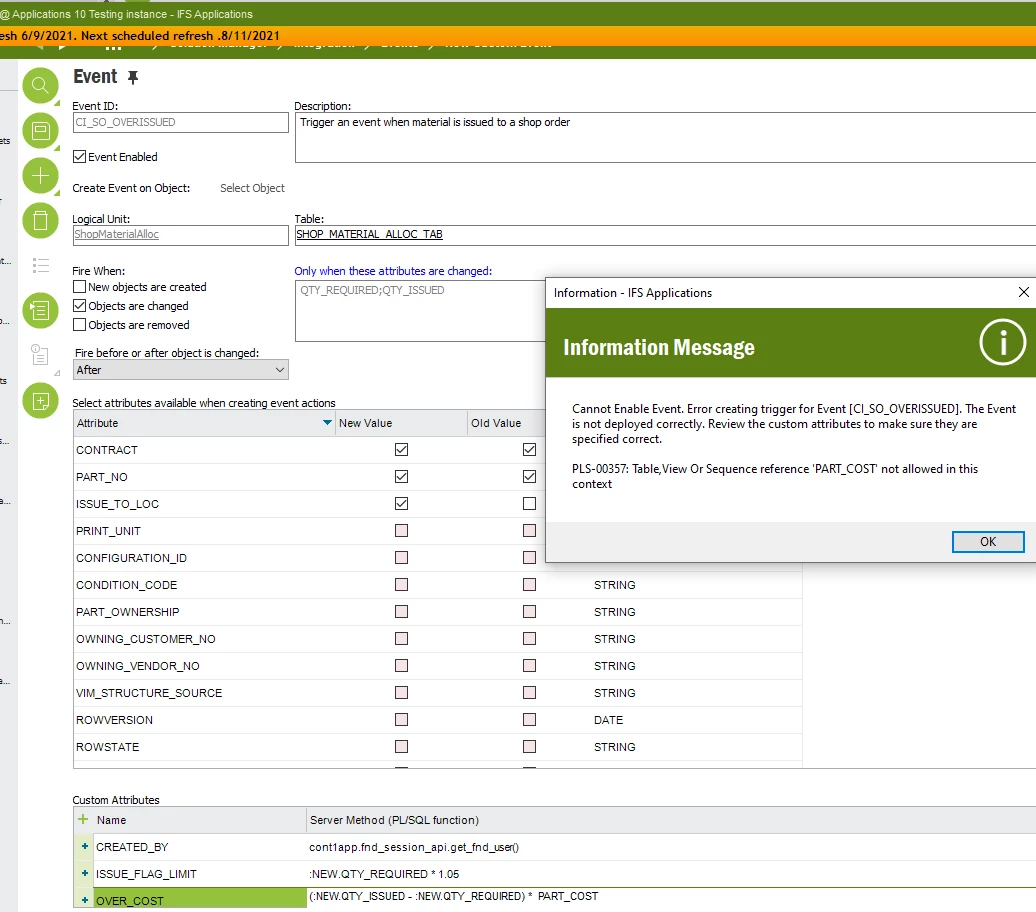Image resolution: width=1036 pixels, height=912 pixels.
Task: Pin the Event page using the pin icon
Action: pyautogui.click(x=133, y=76)
